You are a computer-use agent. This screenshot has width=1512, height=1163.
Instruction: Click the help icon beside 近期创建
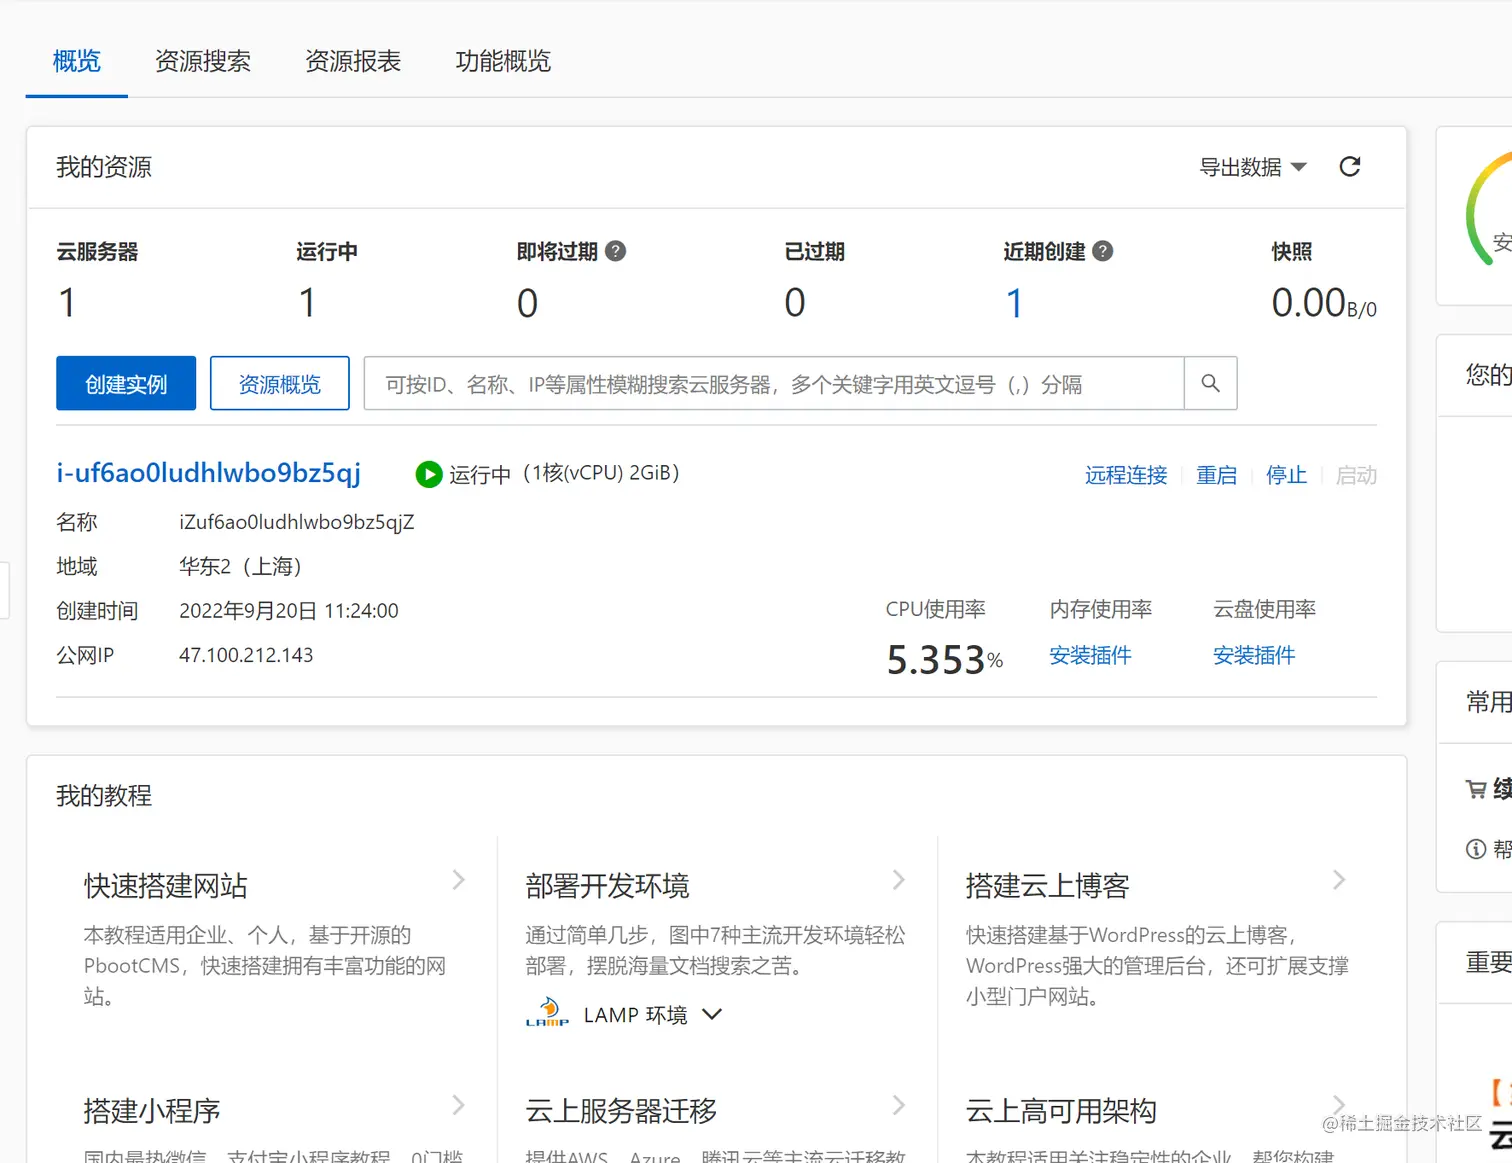[x=1103, y=251]
